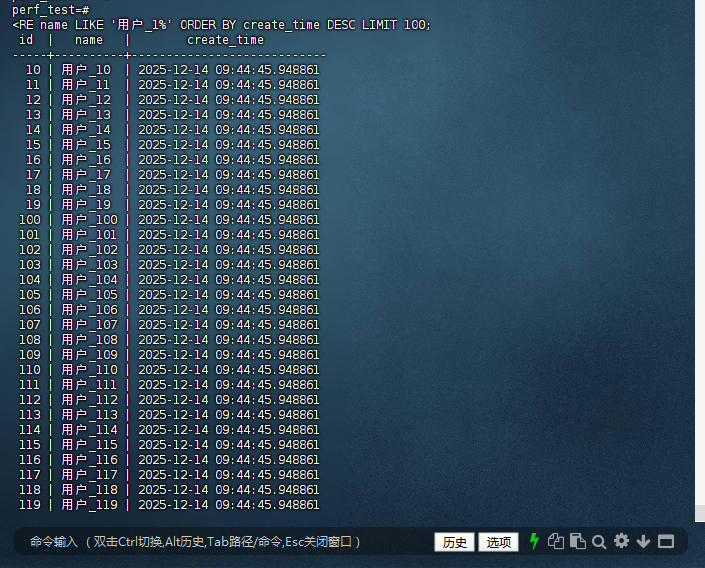Select the 用户_111 name cell
Image resolution: width=705 pixels, height=568 pixels.
[89, 385]
